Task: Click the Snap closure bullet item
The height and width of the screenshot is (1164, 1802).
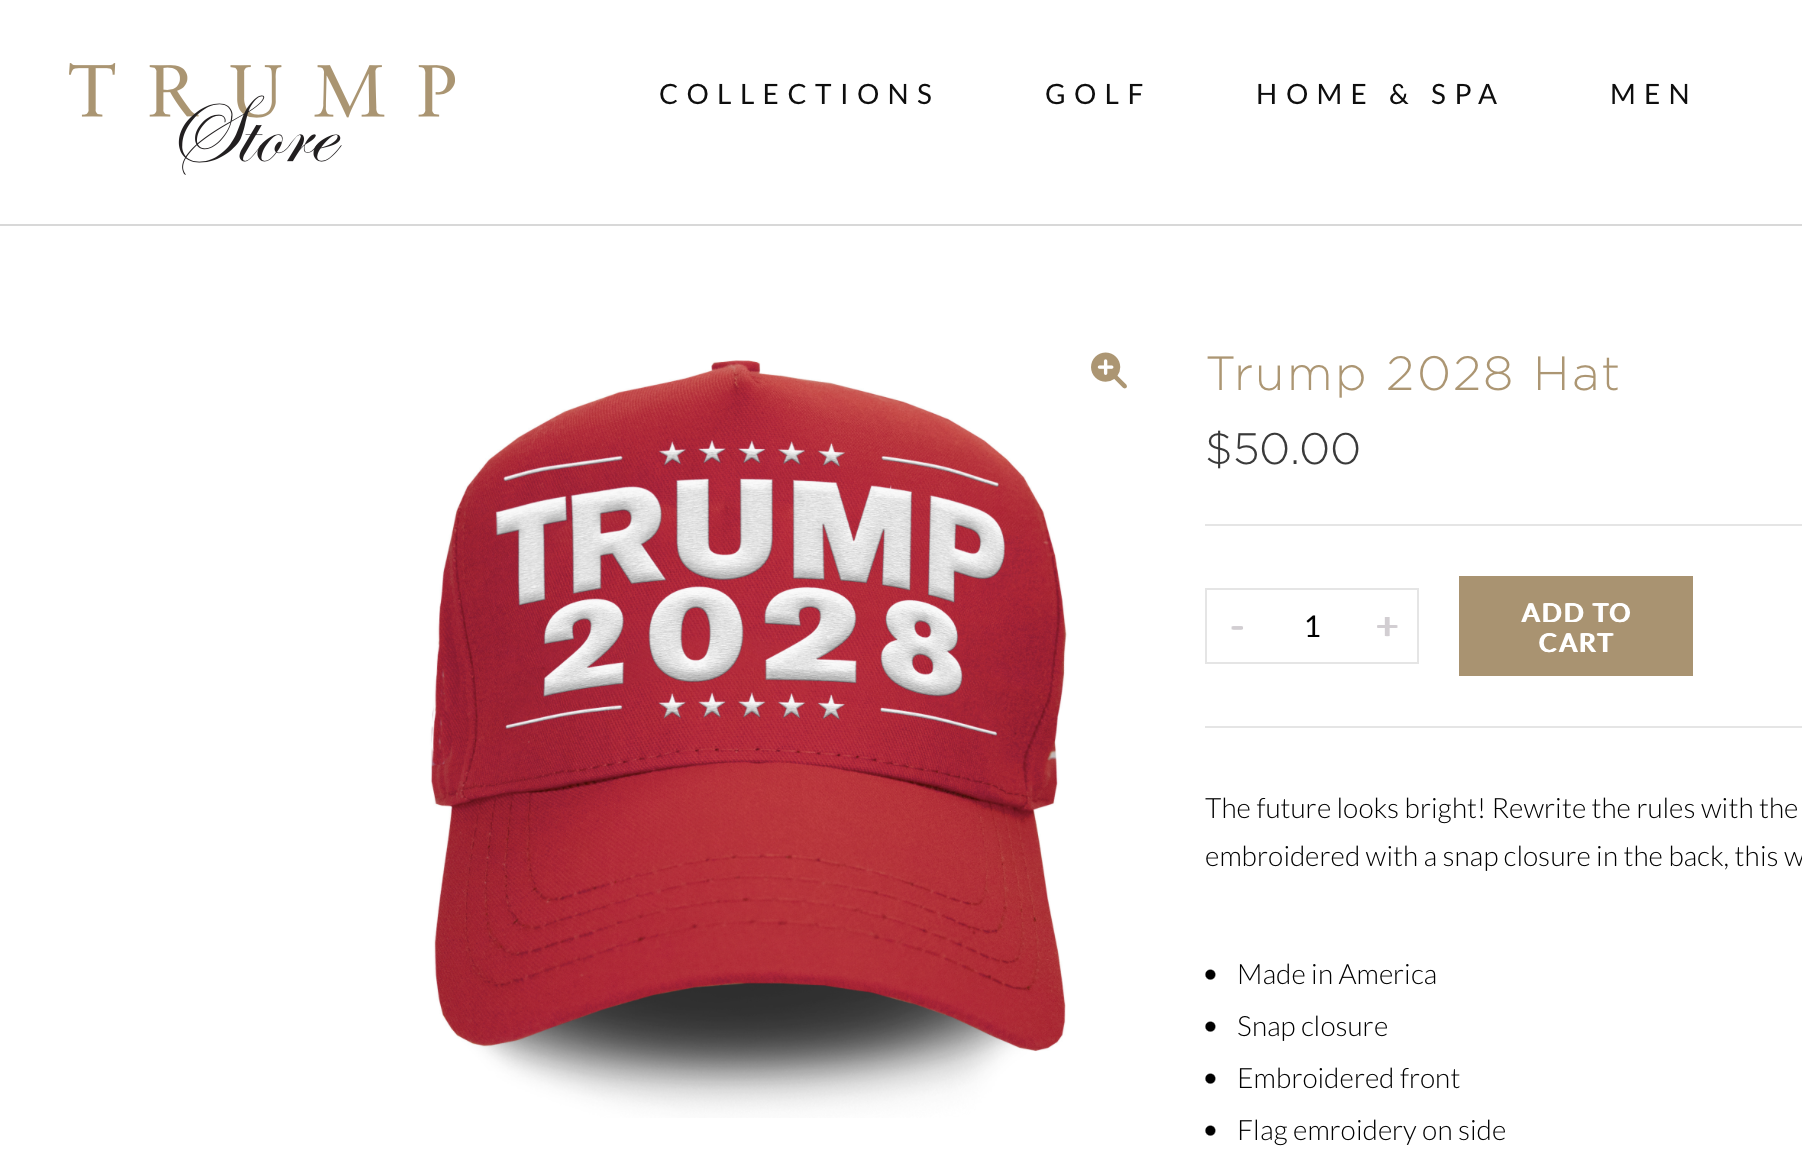Action: point(1312,1026)
